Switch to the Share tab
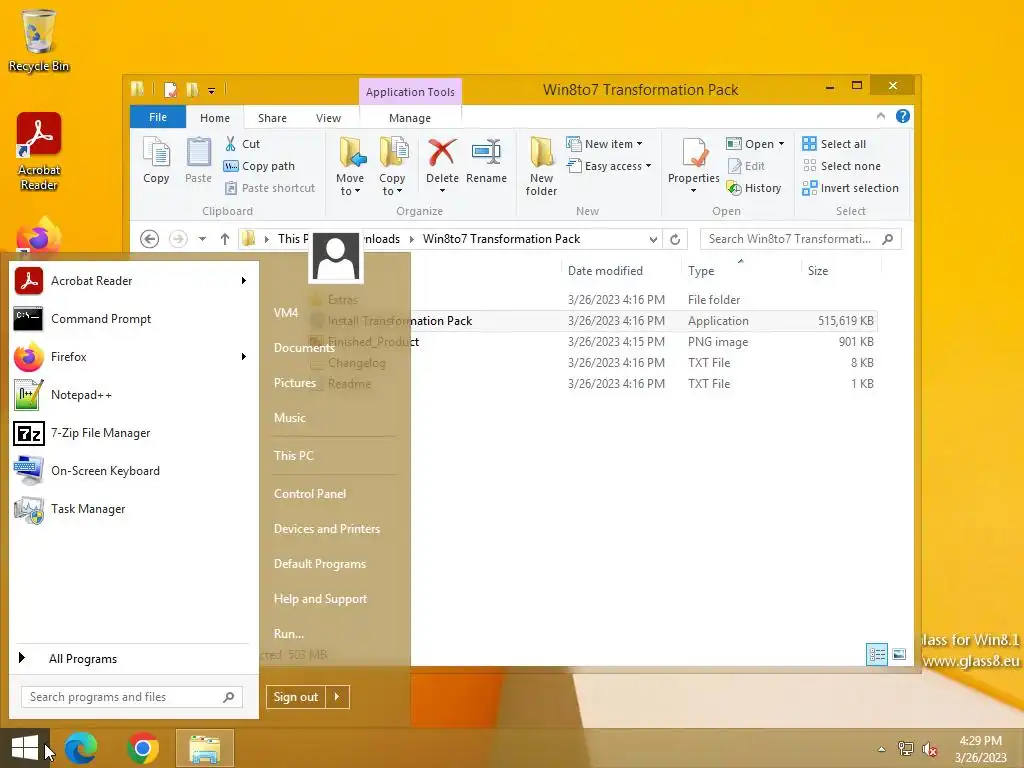Screen dimensions: 1024x768 (x=272, y=118)
